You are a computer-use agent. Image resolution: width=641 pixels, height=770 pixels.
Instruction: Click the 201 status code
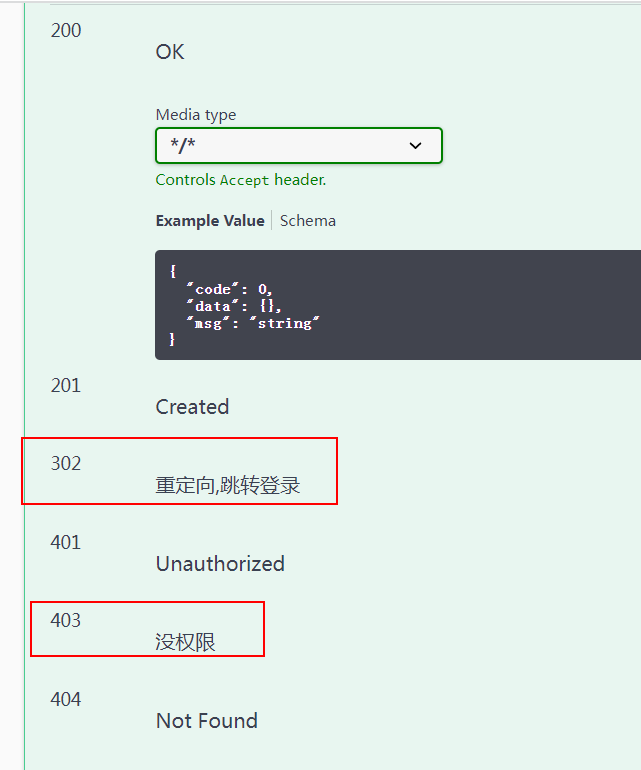coord(66,385)
